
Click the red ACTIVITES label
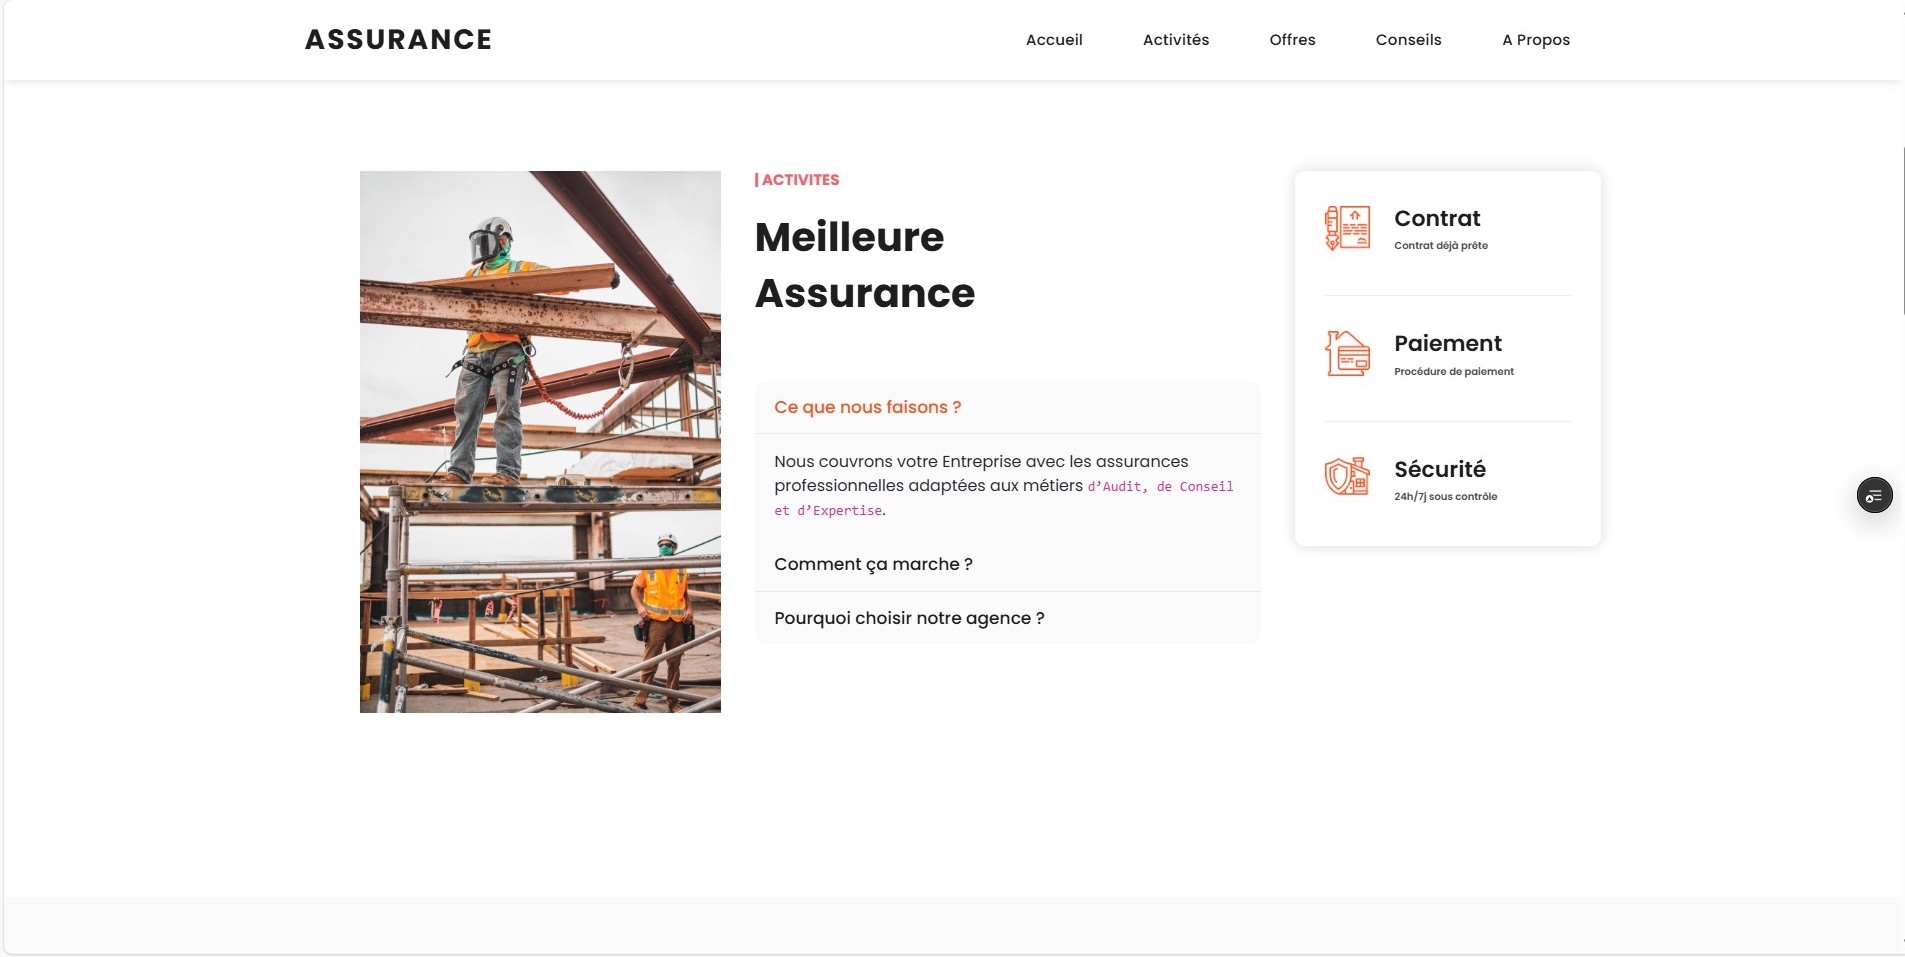tap(800, 179)
